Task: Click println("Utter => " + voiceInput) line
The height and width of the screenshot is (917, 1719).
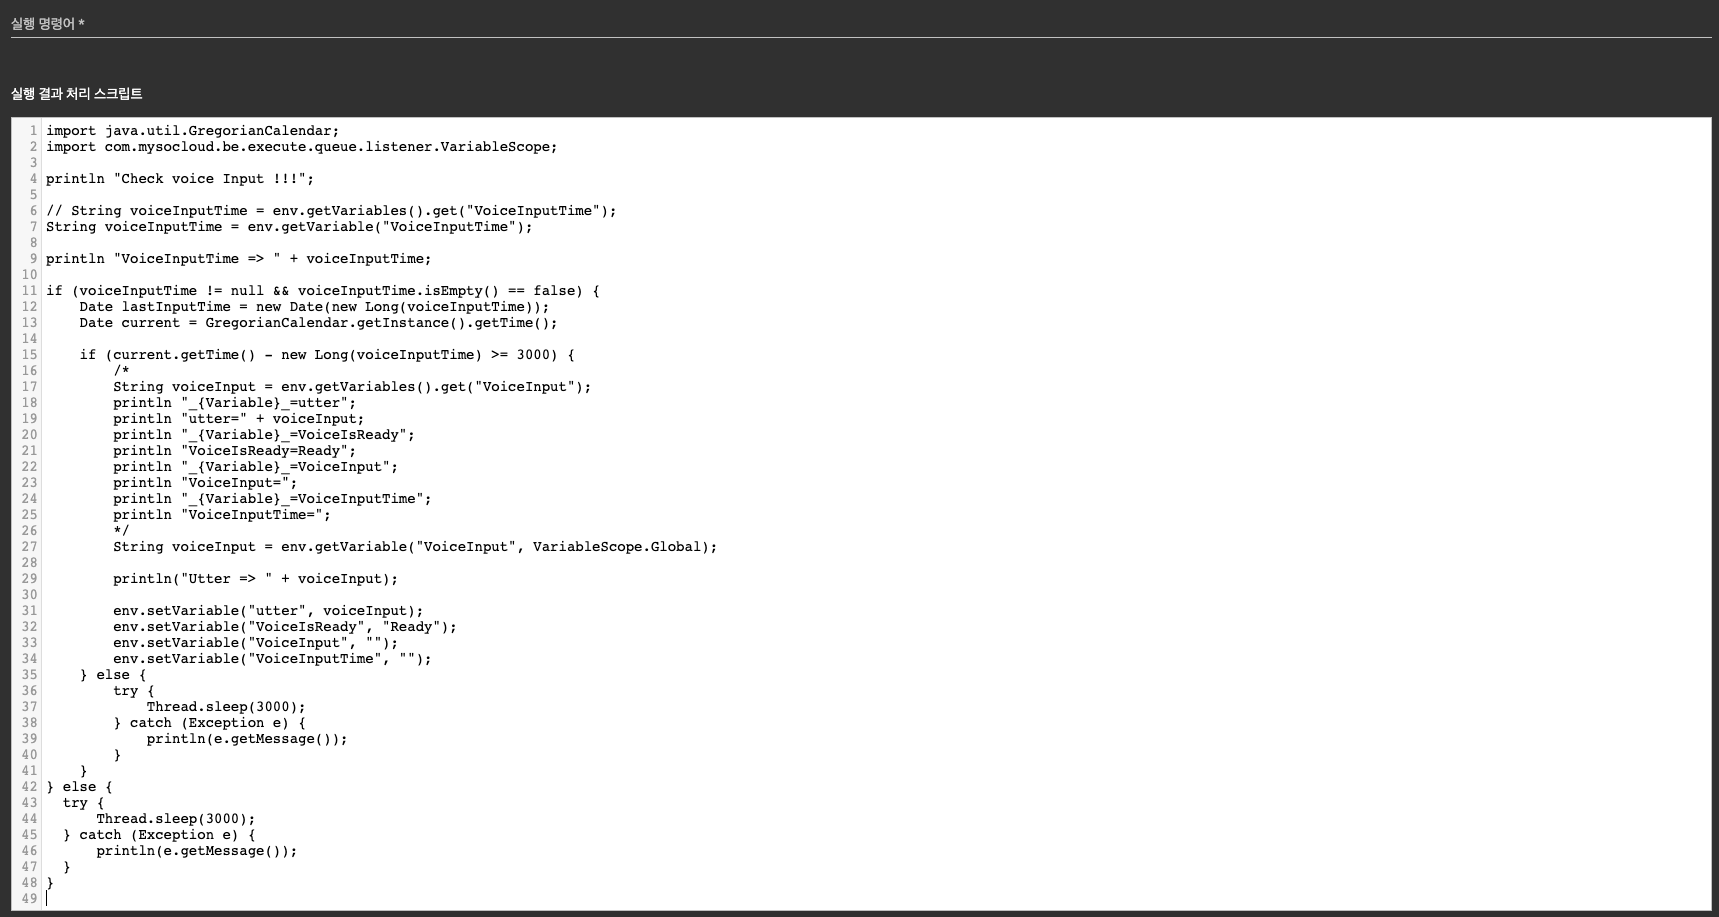Action: tap(255, 579)
